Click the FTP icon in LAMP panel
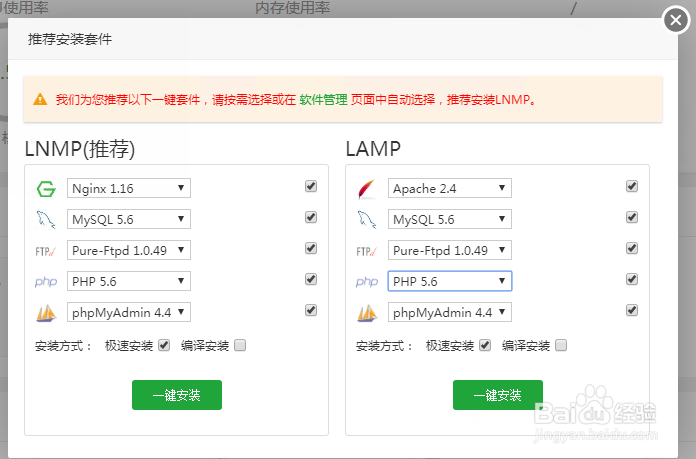 click(x=367, y=252)
